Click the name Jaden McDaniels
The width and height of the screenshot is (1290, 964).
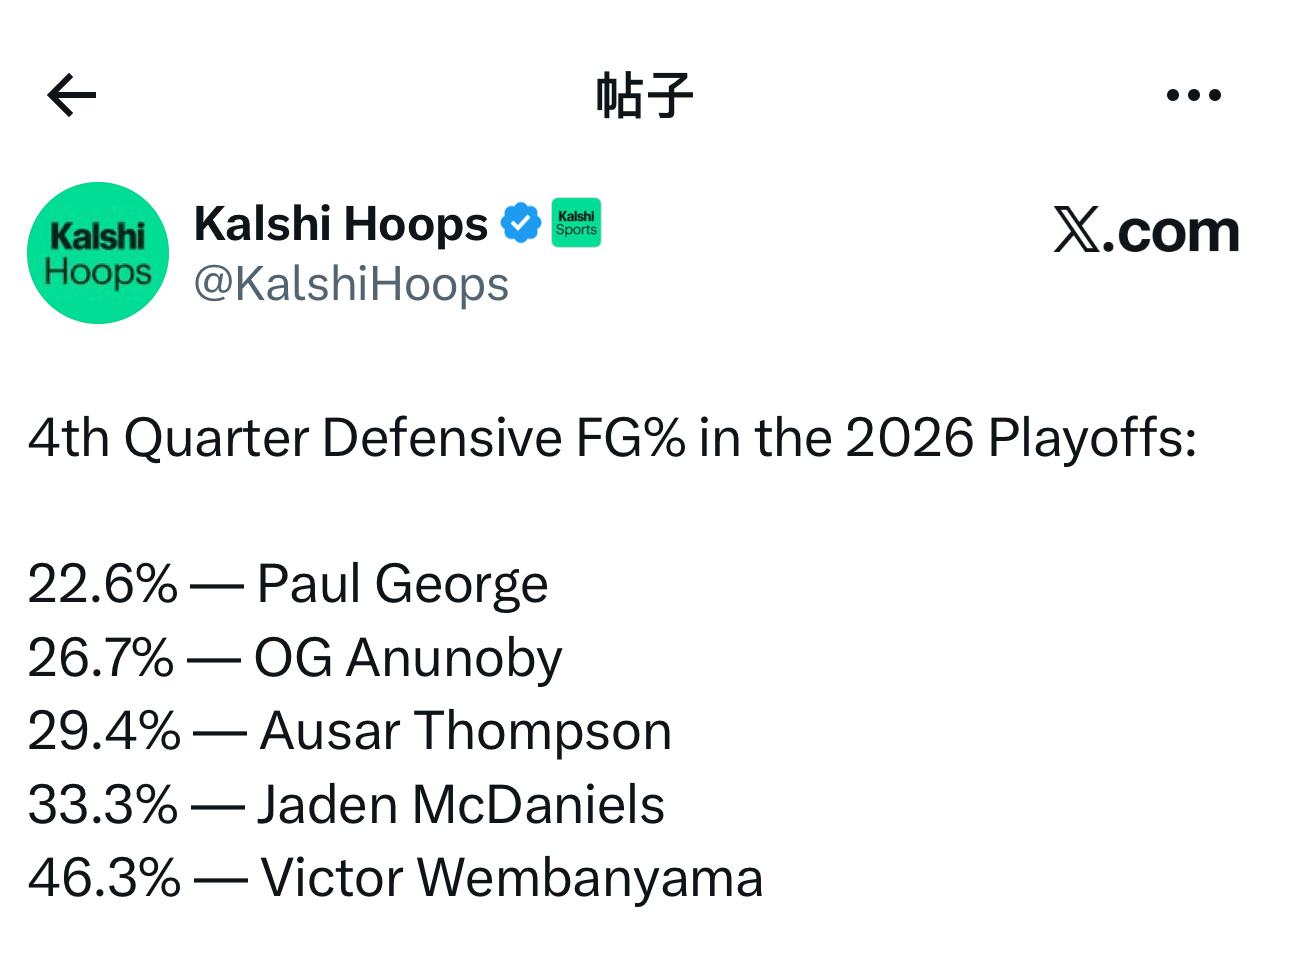coord(461,805)
